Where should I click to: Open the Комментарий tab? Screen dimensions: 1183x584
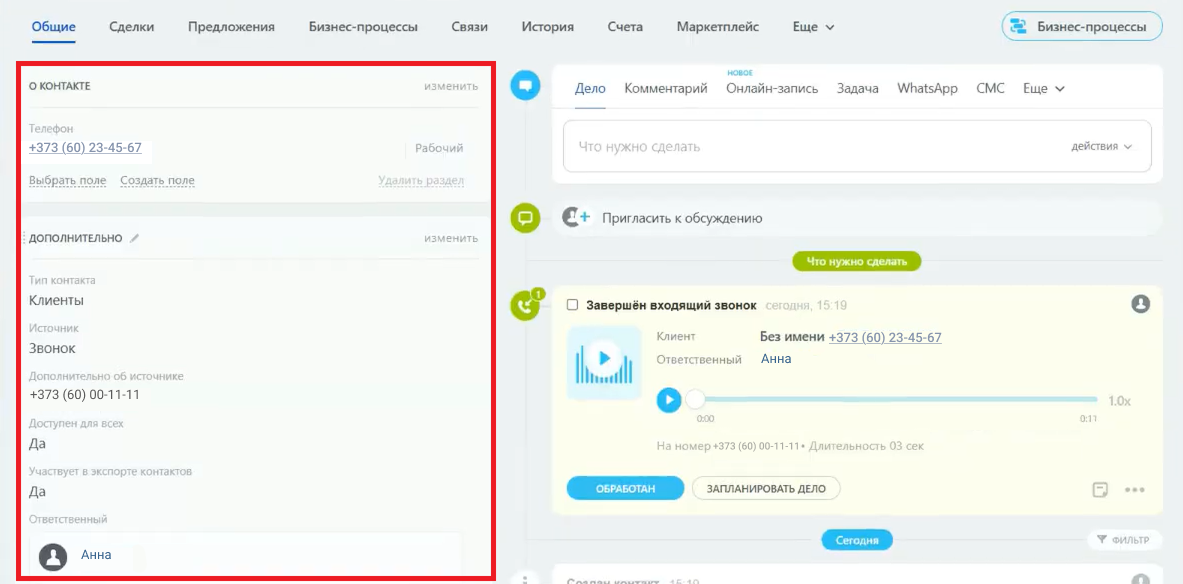[x=665, y=88]
